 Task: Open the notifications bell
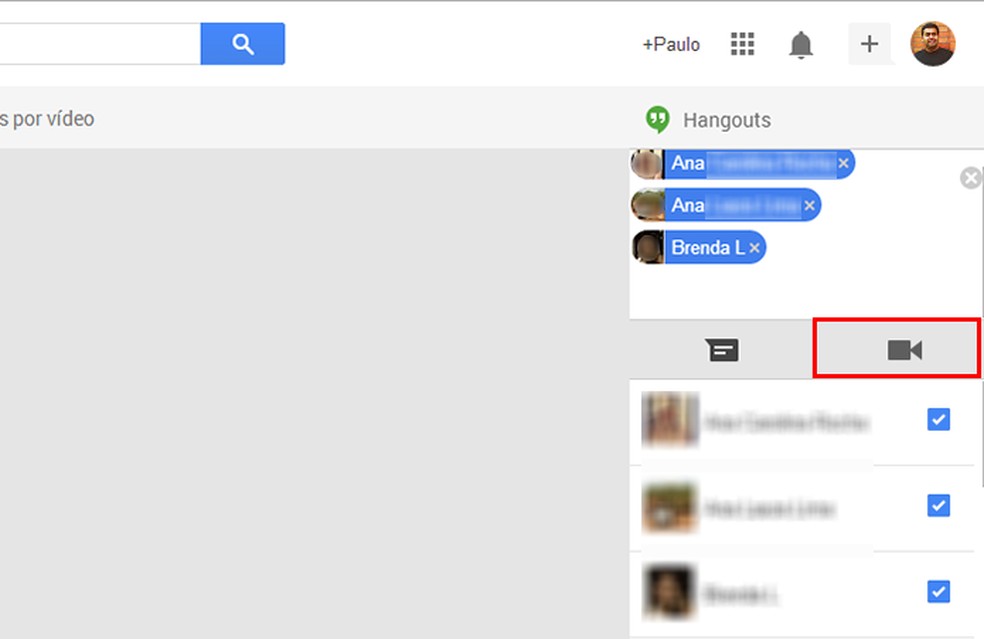point(801,45)
